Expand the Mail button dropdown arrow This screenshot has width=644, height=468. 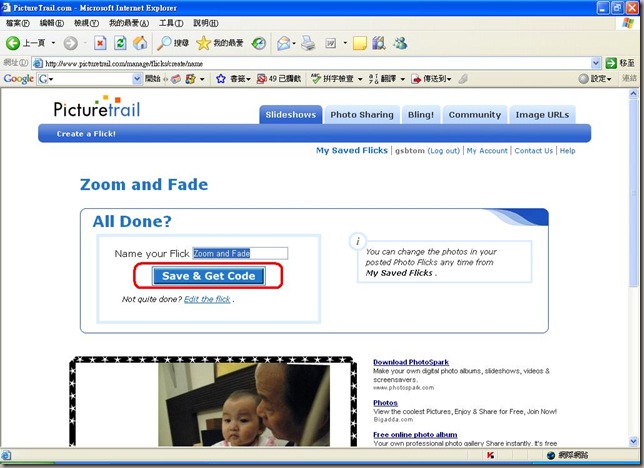(294, 43)
